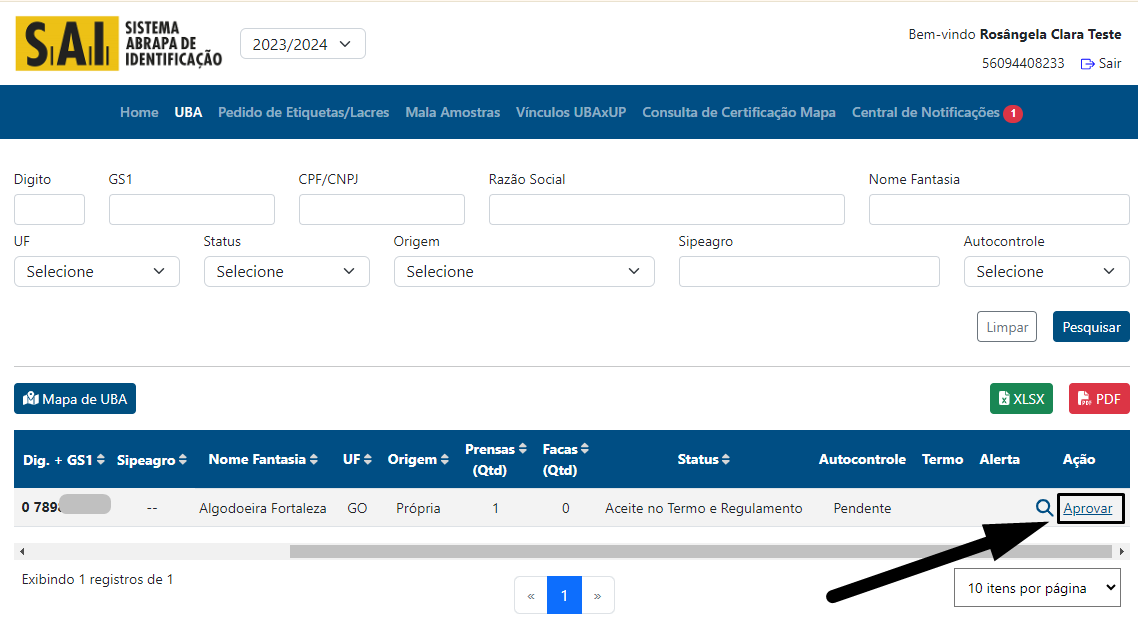Export results as PDF file
Screen dimensions: 1138x624
coord(1099,399)
